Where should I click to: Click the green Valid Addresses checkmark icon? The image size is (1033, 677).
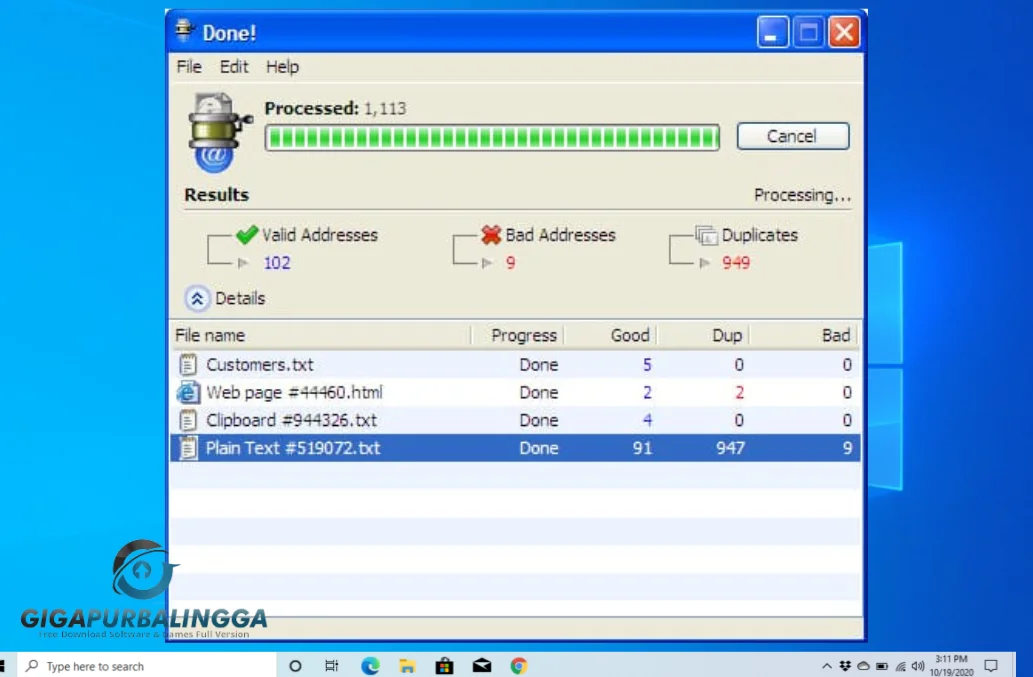pos(247,234)
